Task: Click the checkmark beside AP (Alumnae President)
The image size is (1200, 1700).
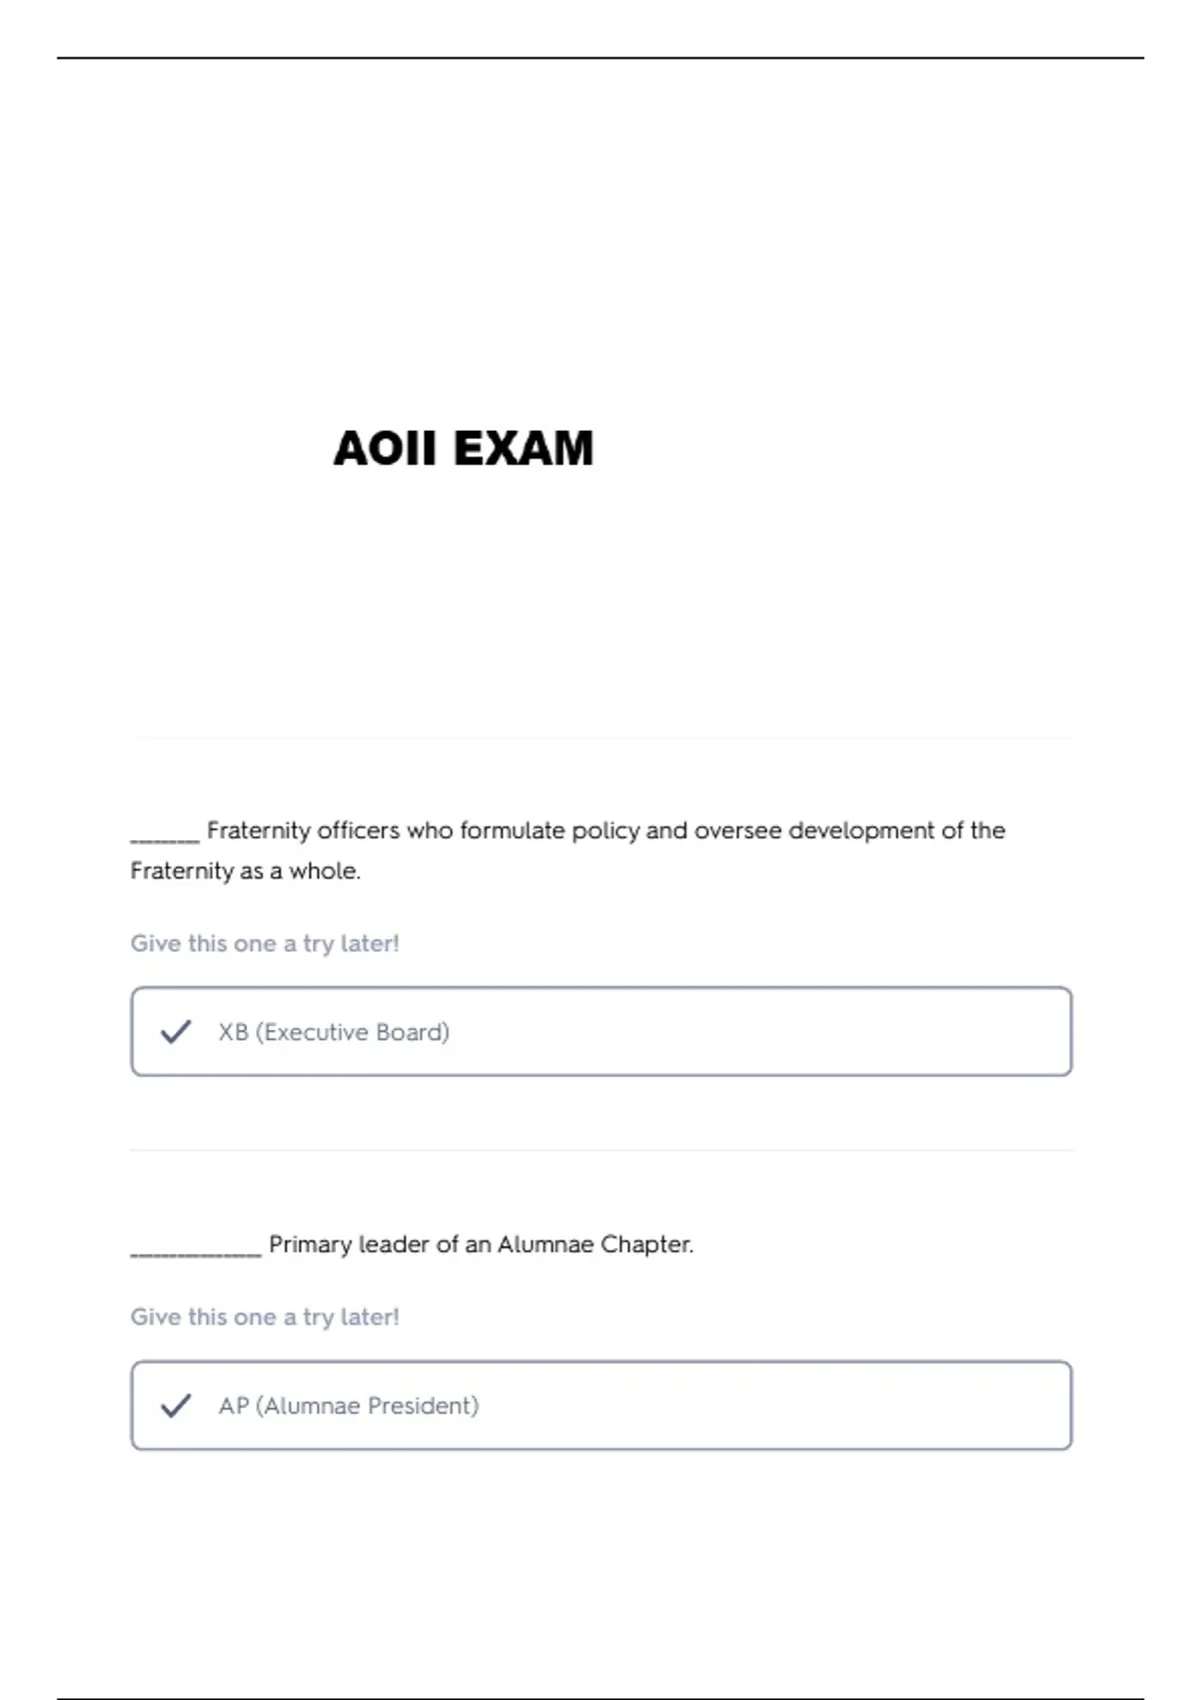Action: pos(176,1405)
